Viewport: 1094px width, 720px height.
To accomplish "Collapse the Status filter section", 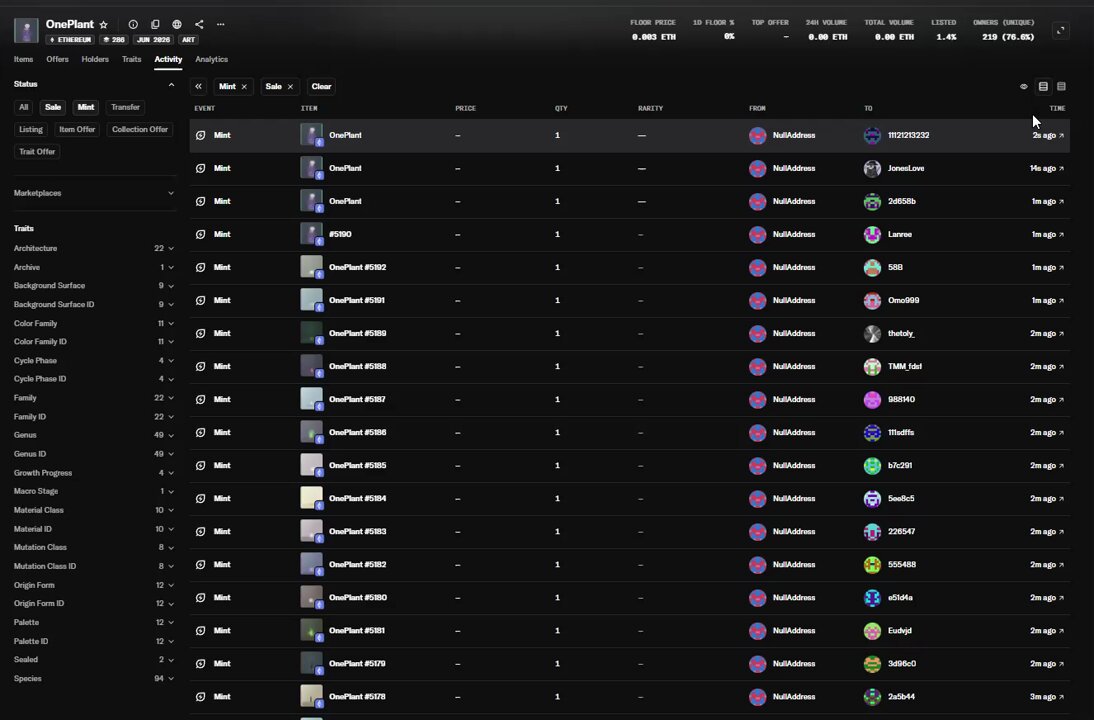I will click(171, 84).
